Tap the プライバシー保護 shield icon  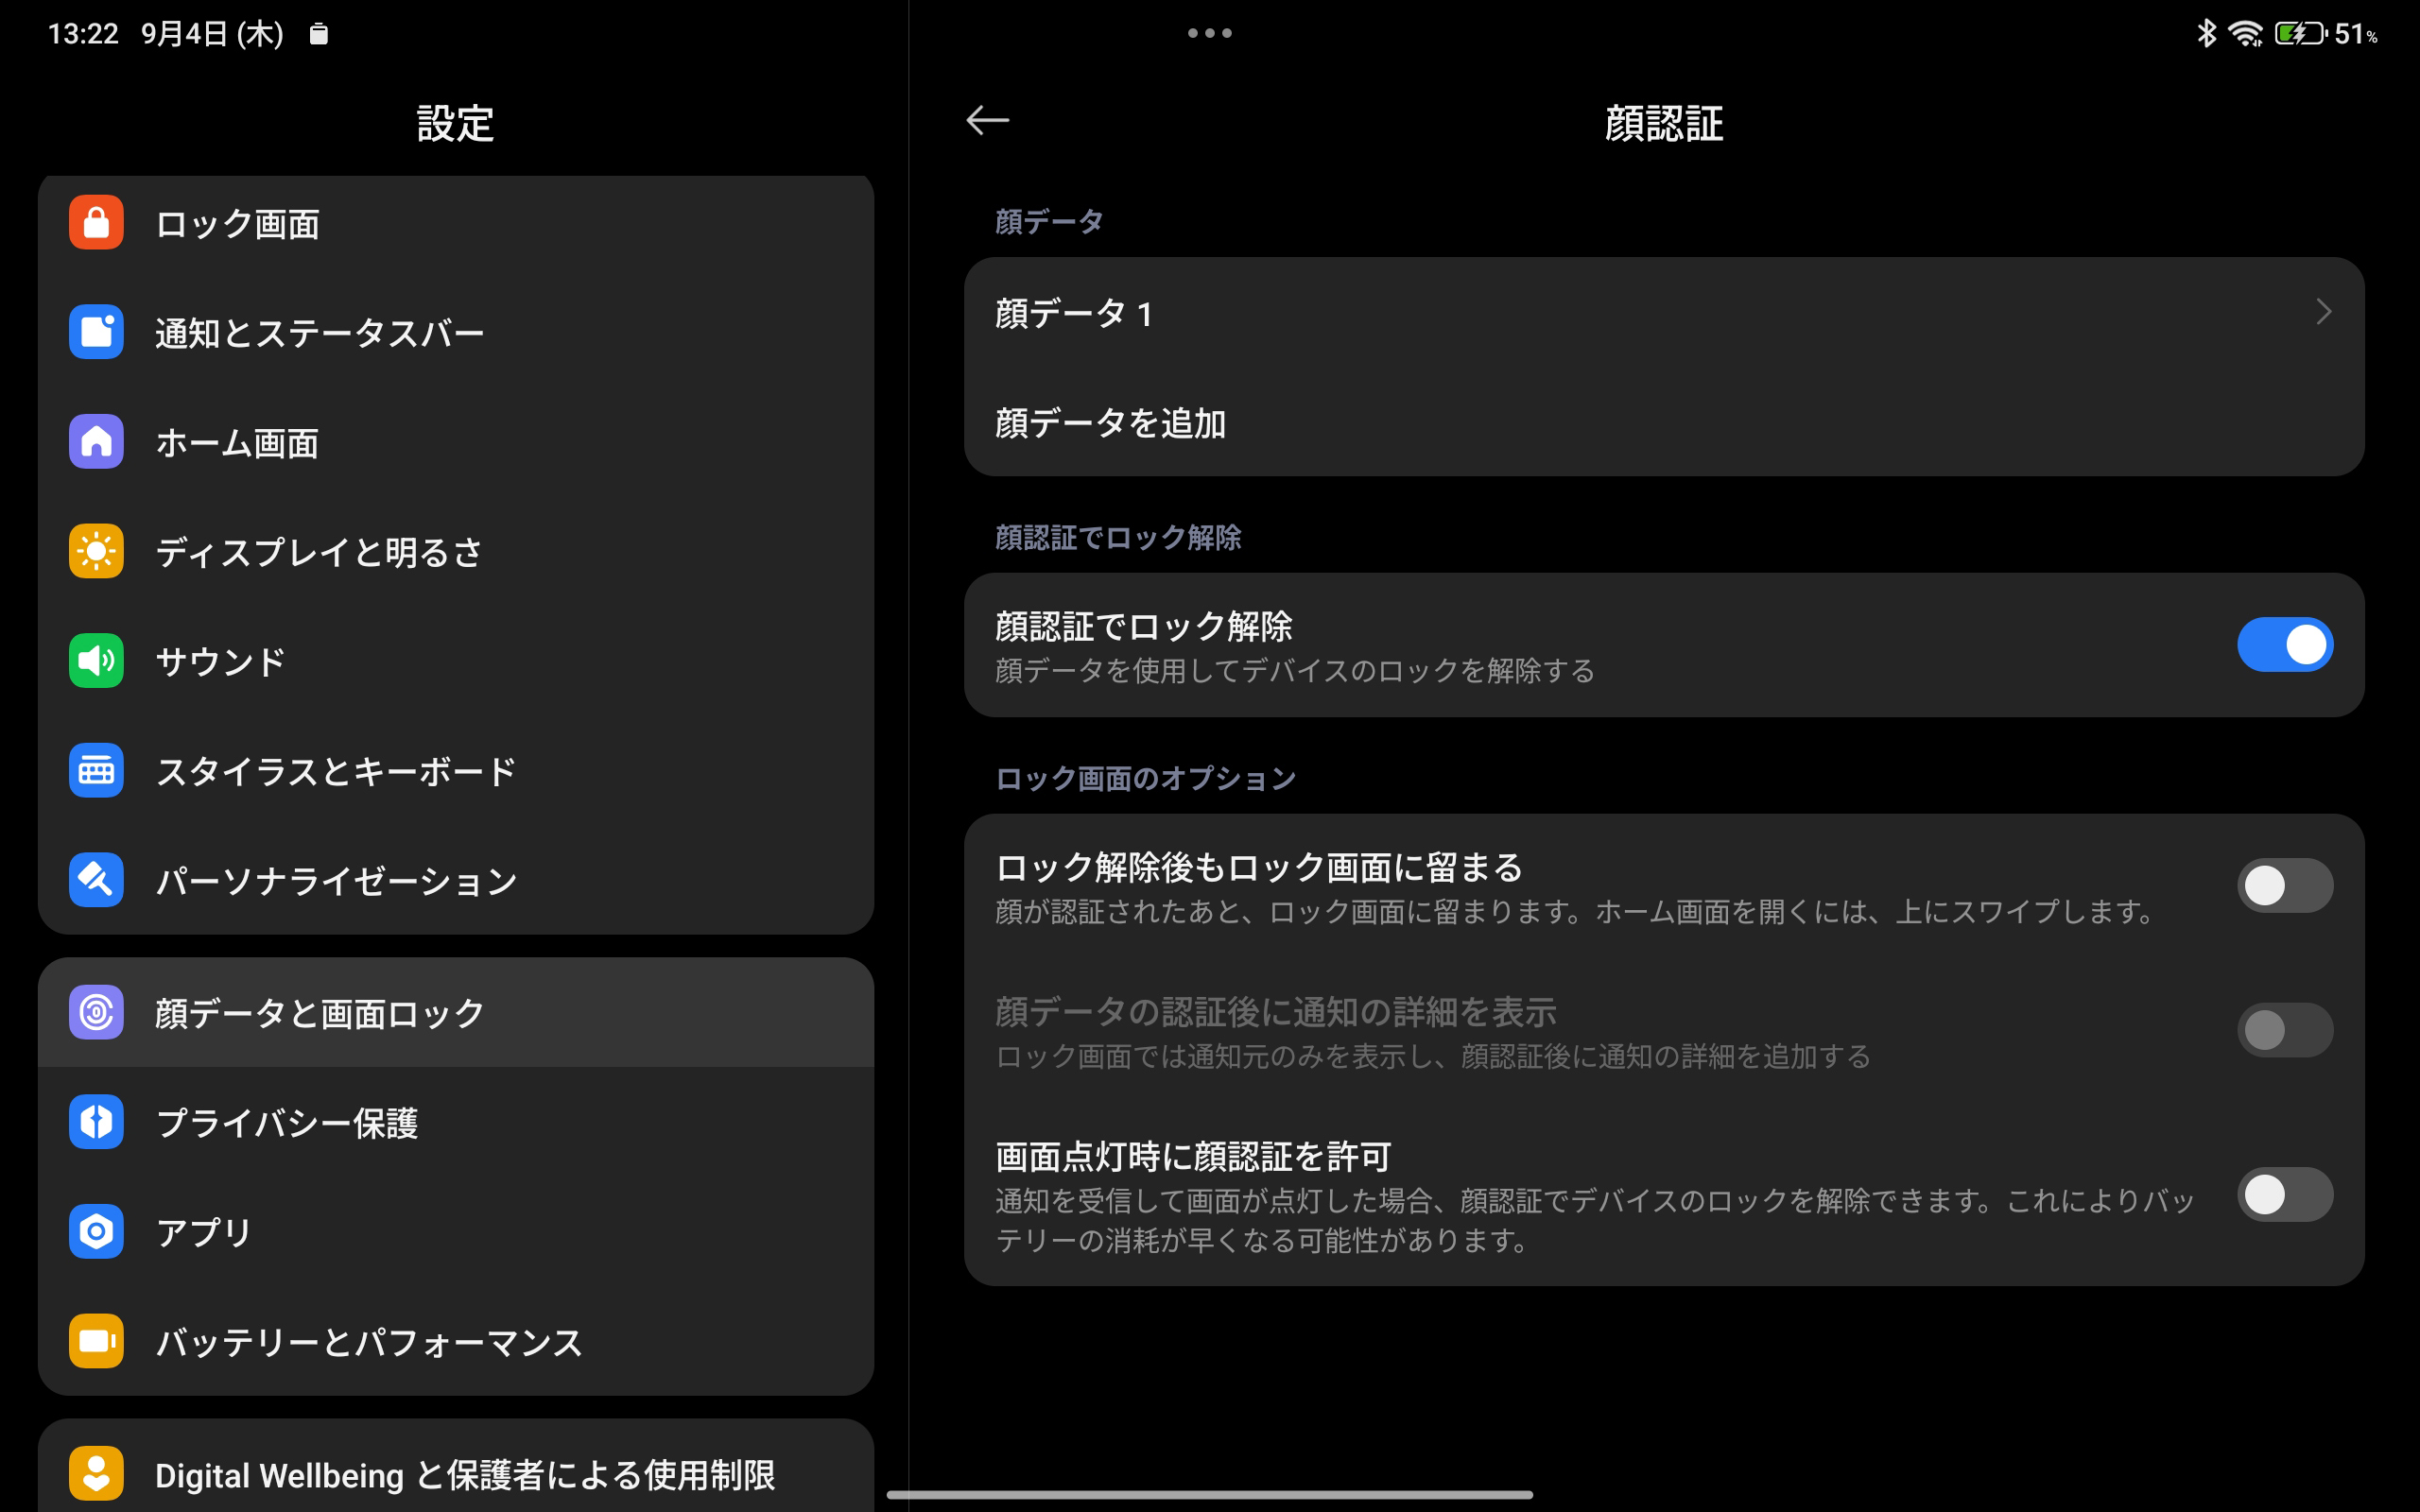pos(96,1121)
